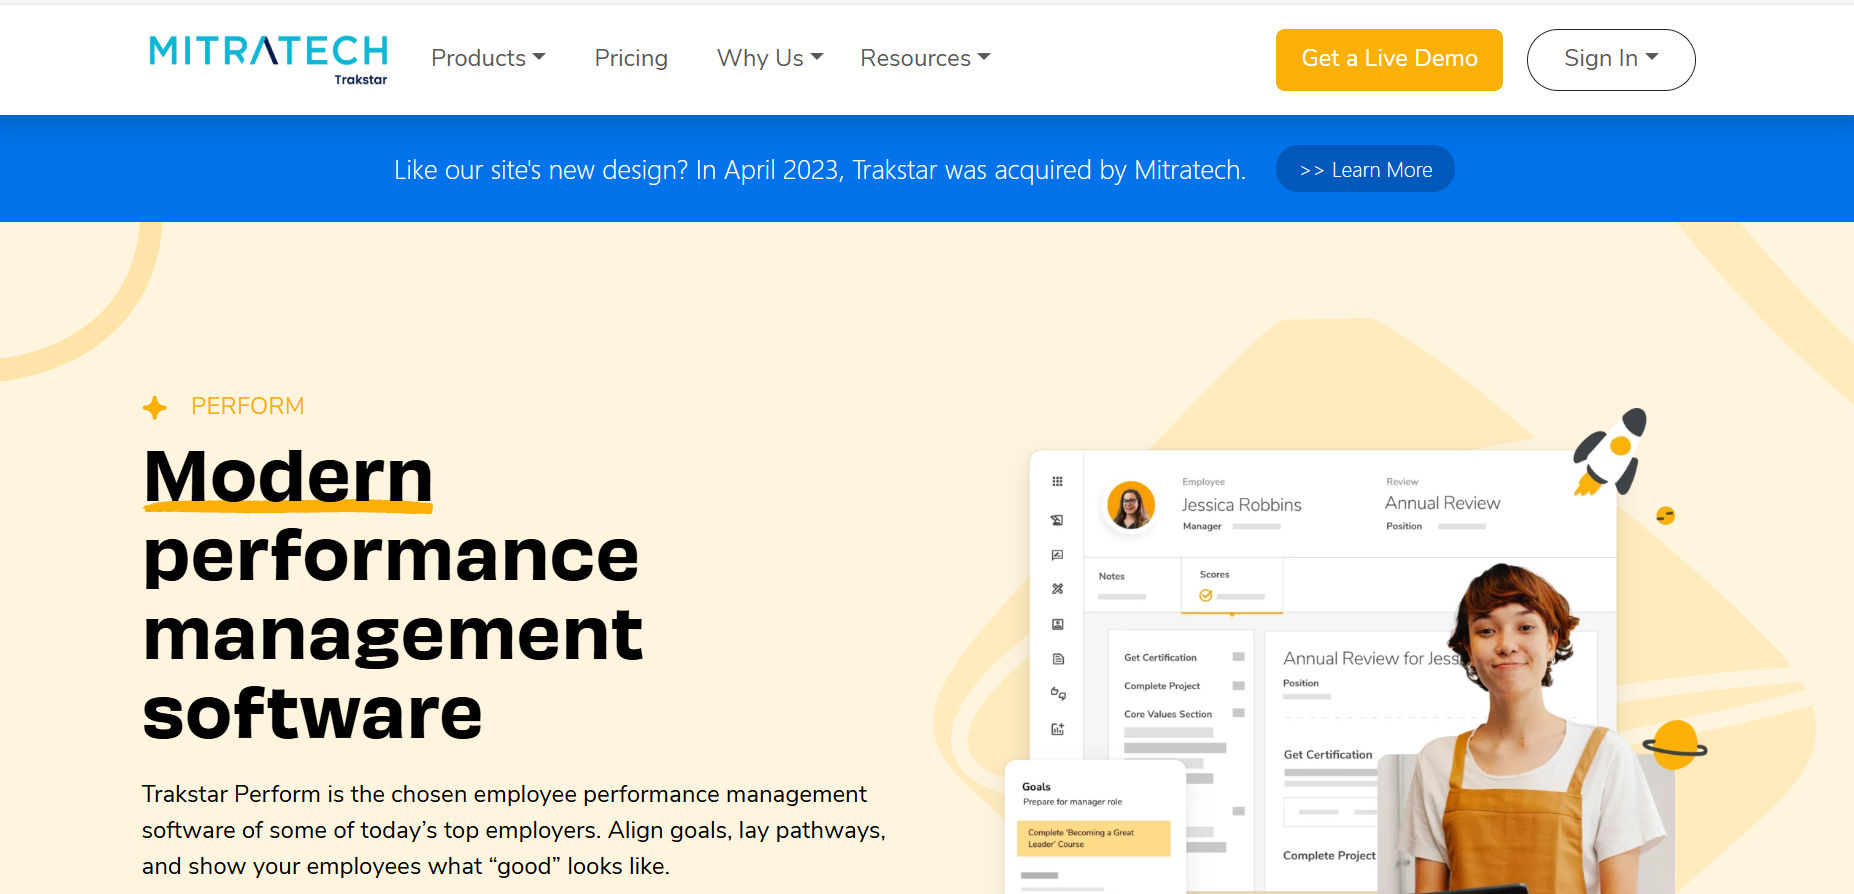Click the Learn More banner button
This screenshot has width=1854, height=894.
click(x=1365, y=169)
